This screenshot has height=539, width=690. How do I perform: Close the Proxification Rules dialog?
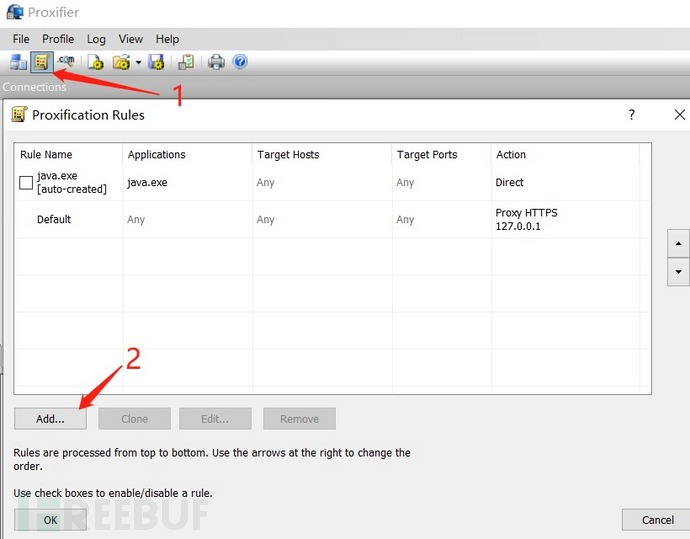[x=679, y=115]
